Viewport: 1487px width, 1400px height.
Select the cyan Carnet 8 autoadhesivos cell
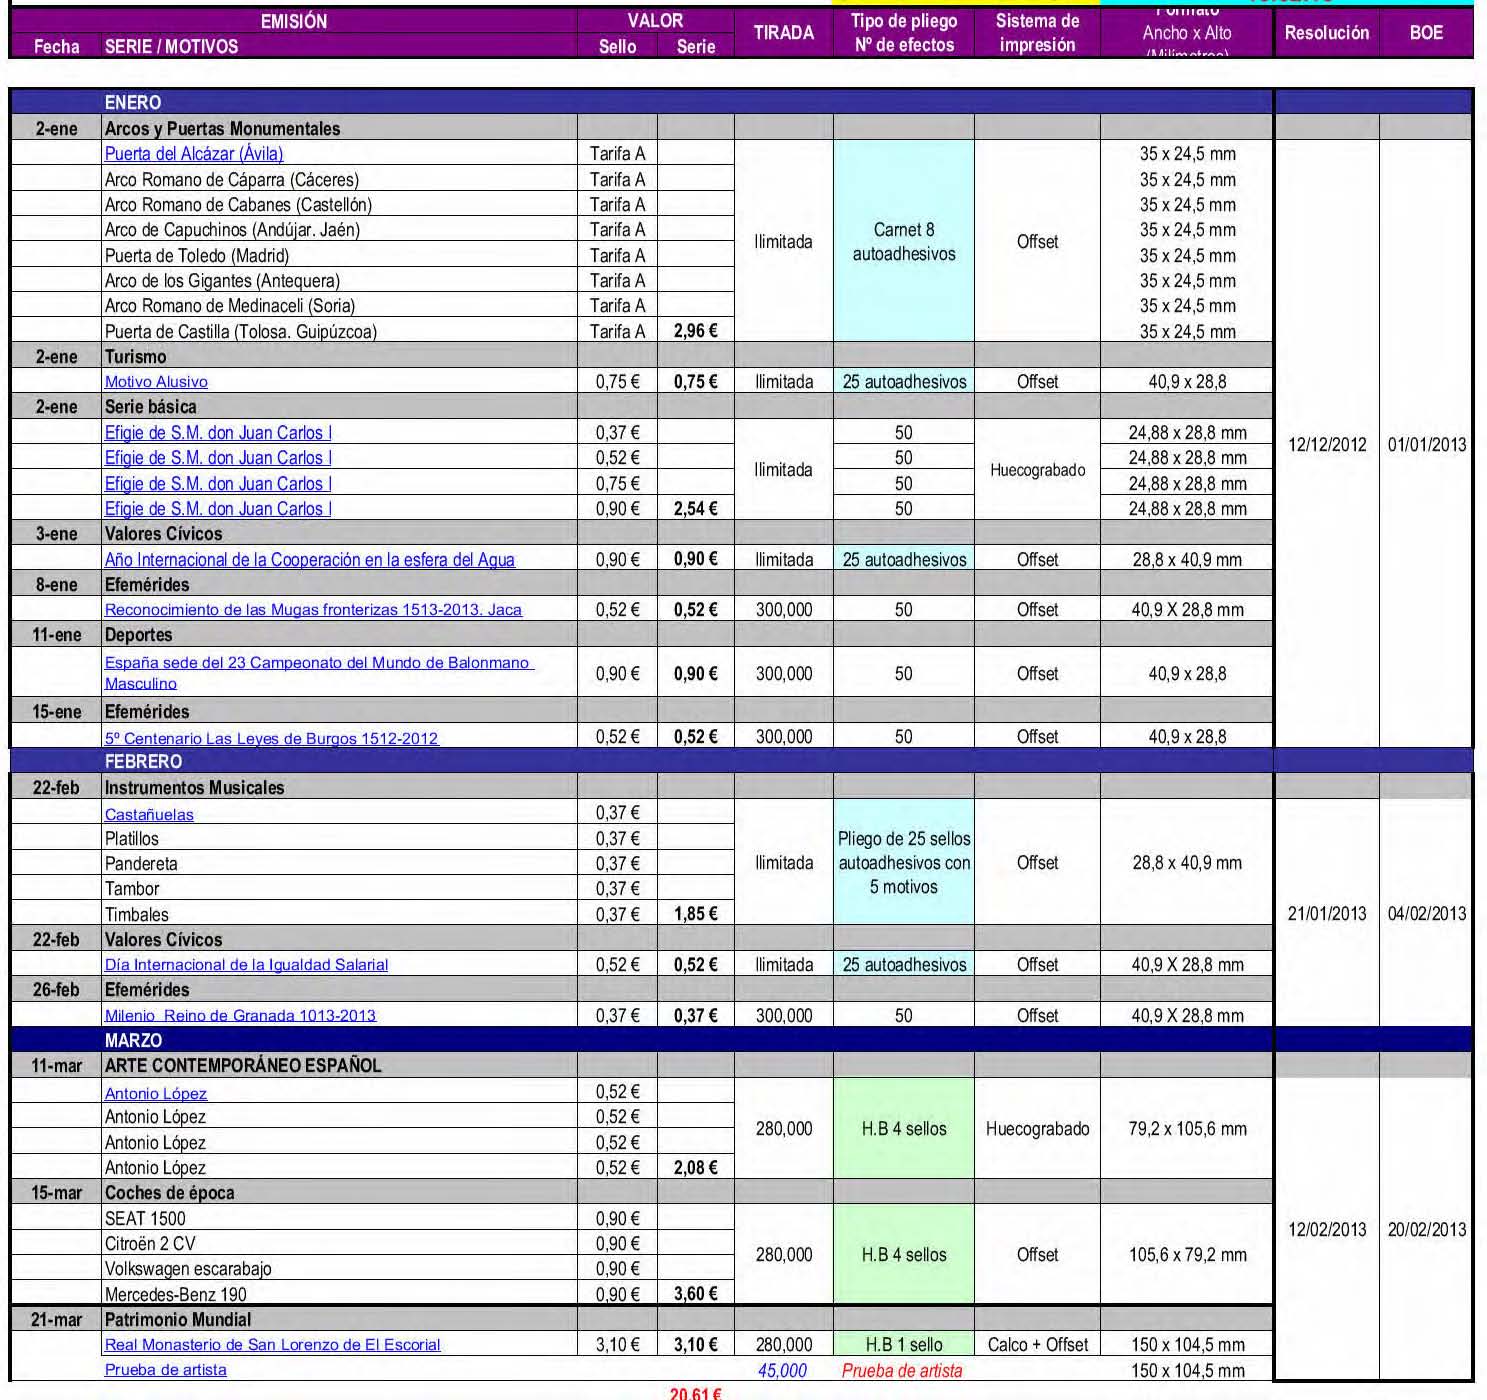click(x=903, y=242)
